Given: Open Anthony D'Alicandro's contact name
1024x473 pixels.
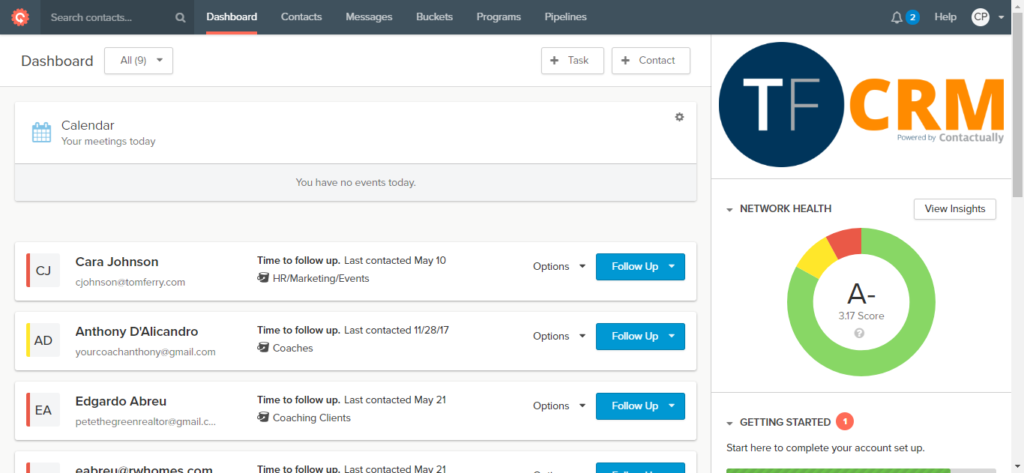Looking at the screenshot, I should [136, 331].
